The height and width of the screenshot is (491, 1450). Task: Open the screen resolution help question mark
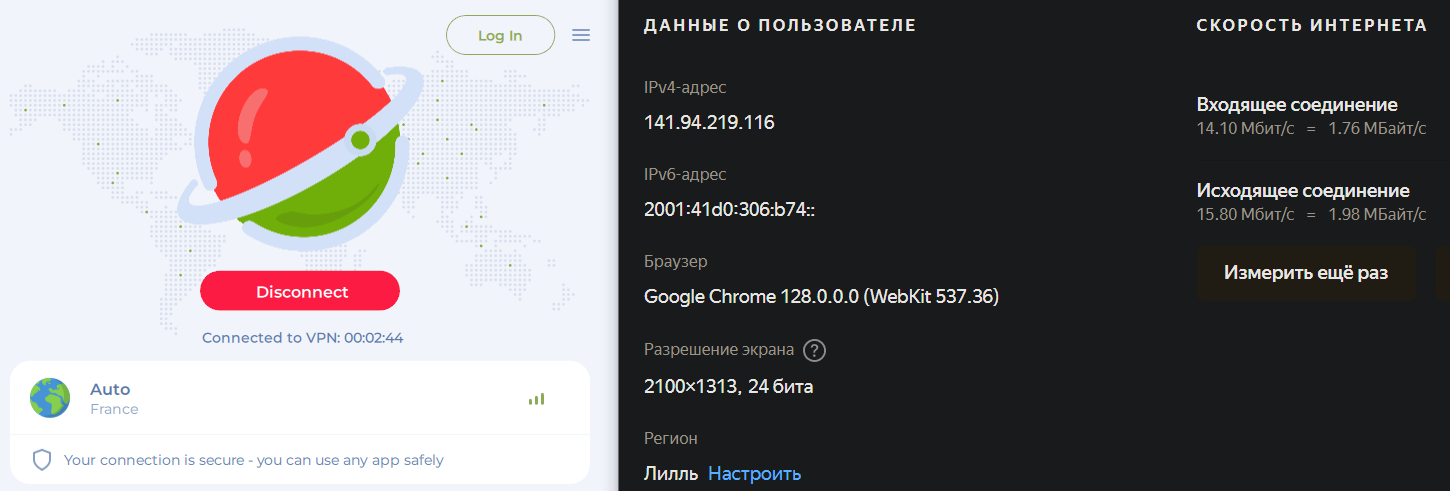[815, 350]
